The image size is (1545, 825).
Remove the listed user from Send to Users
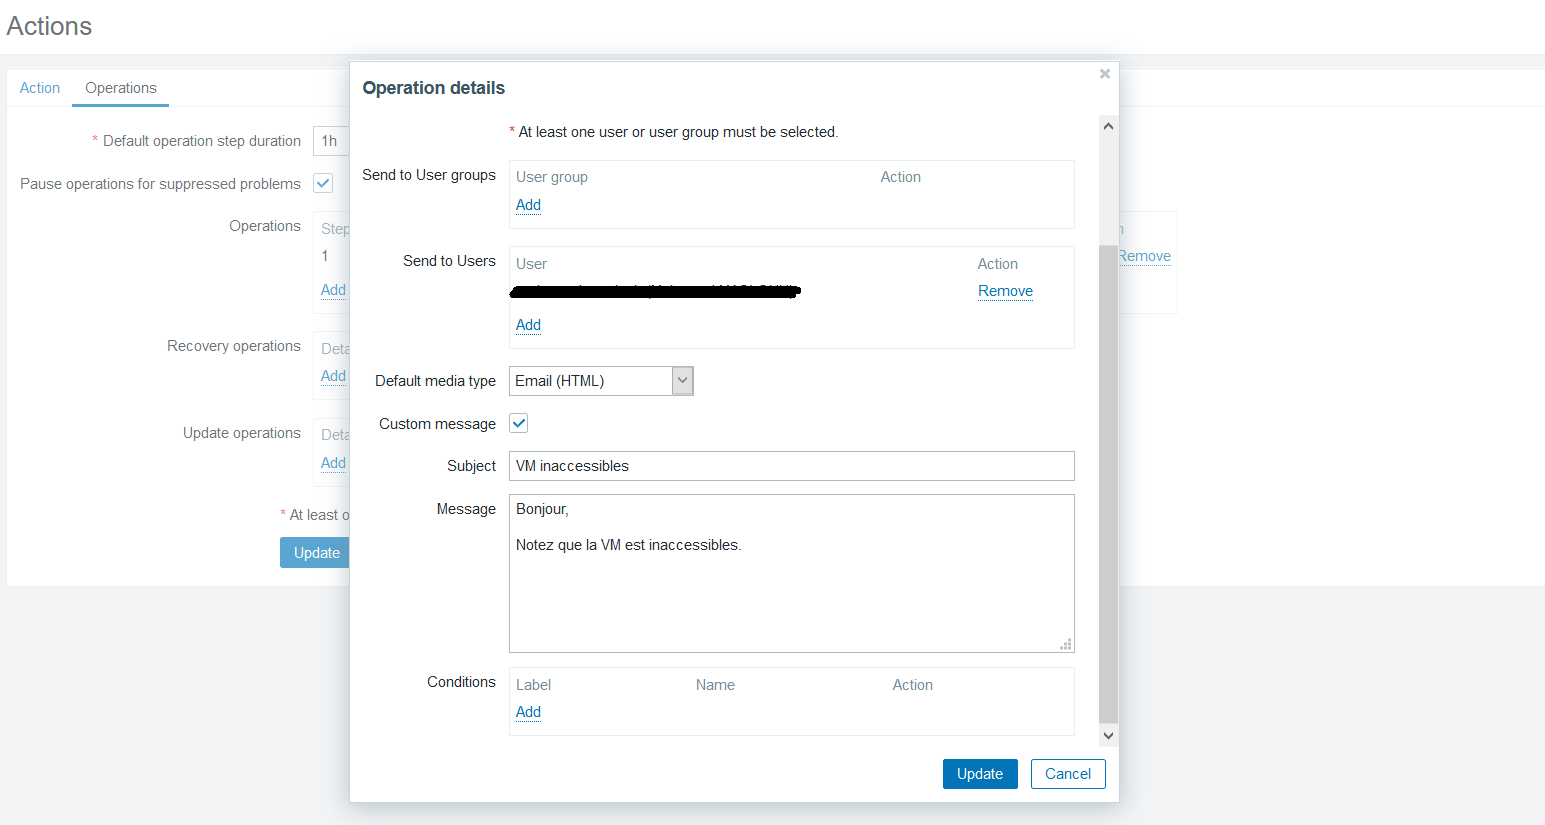(1005, 291)
